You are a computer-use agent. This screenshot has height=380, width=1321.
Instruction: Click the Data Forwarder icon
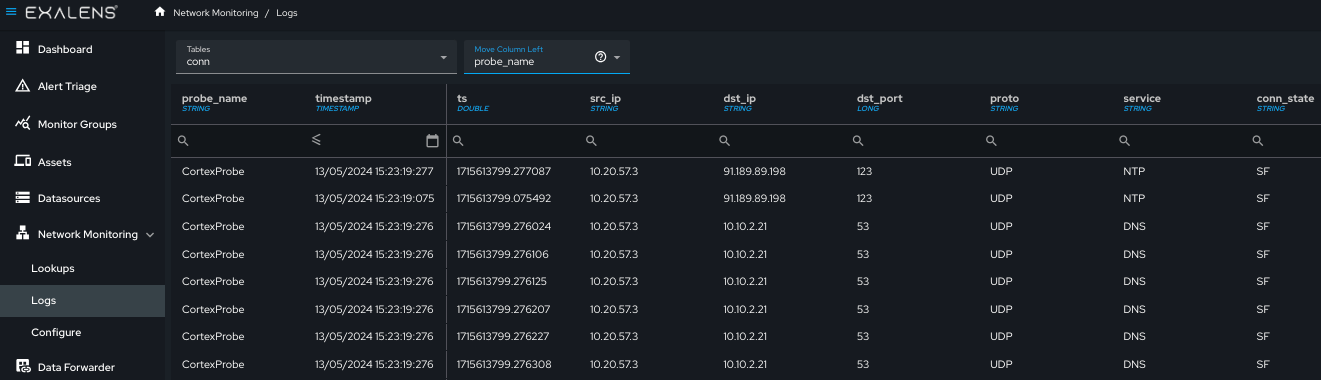point(23,367)
